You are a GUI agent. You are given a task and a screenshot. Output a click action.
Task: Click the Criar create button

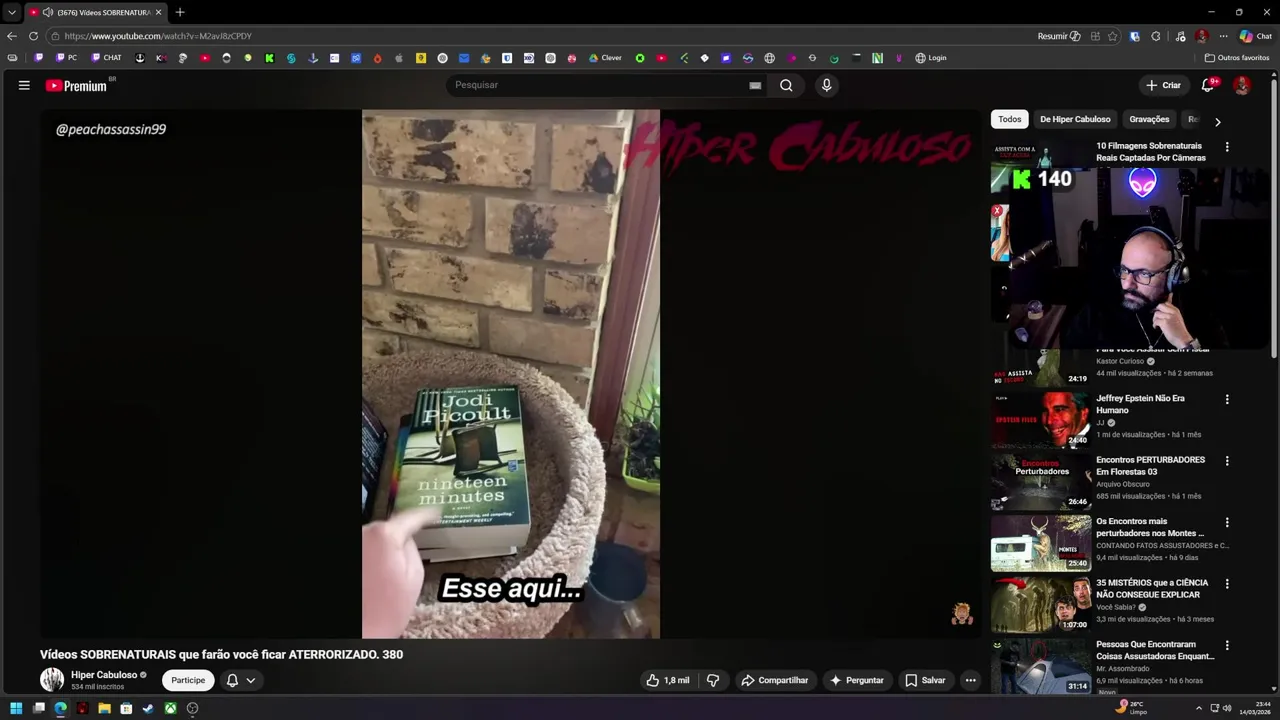1164,85
